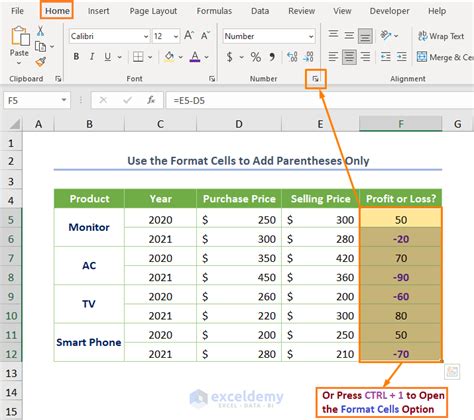
Task: Center text horizontally
Action: (349, 57)
